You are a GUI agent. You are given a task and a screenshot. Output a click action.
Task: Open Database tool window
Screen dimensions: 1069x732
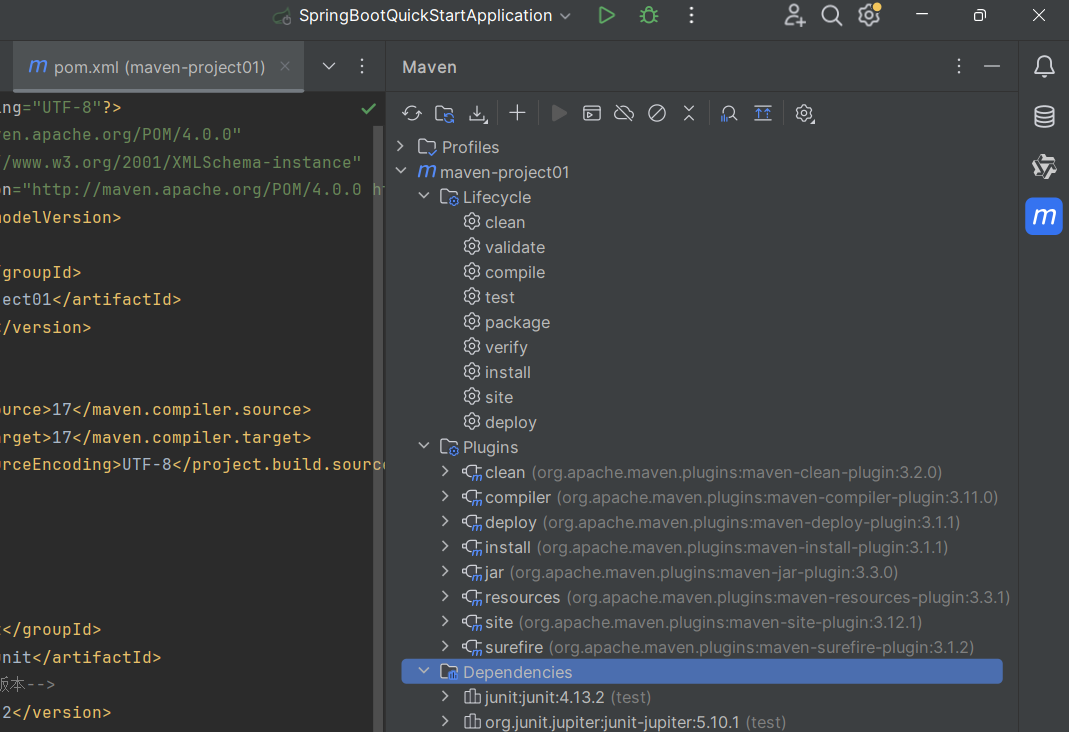1044,117
